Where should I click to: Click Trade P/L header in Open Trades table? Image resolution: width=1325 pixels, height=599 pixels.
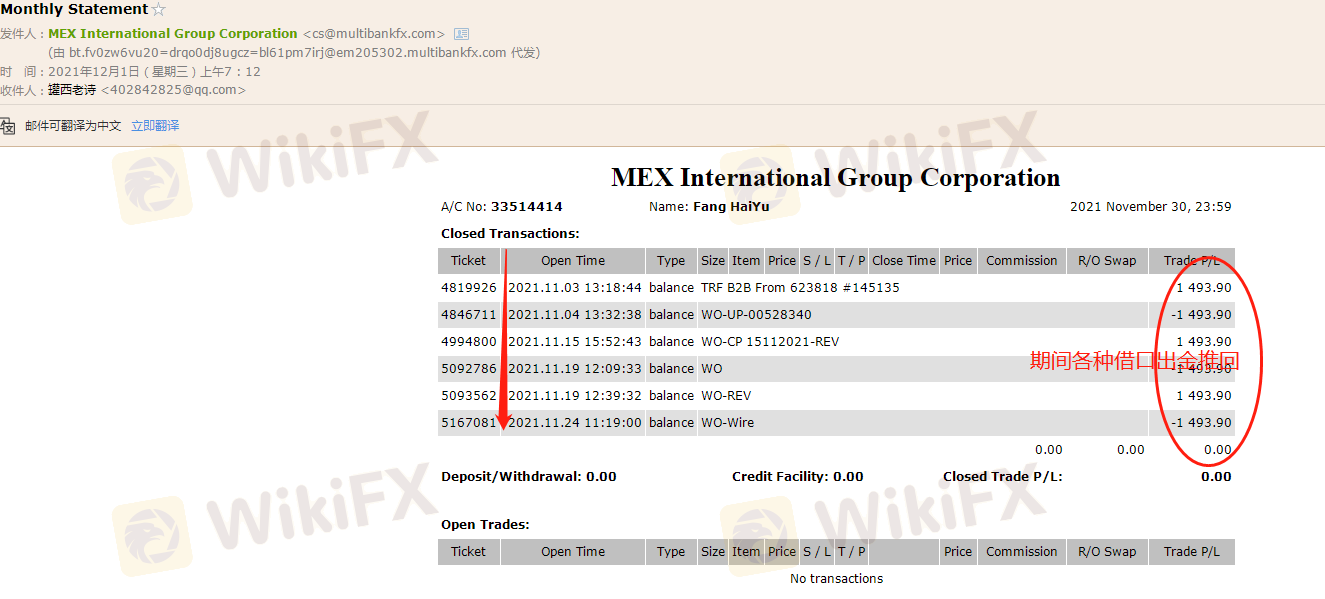pos(1192,552)
